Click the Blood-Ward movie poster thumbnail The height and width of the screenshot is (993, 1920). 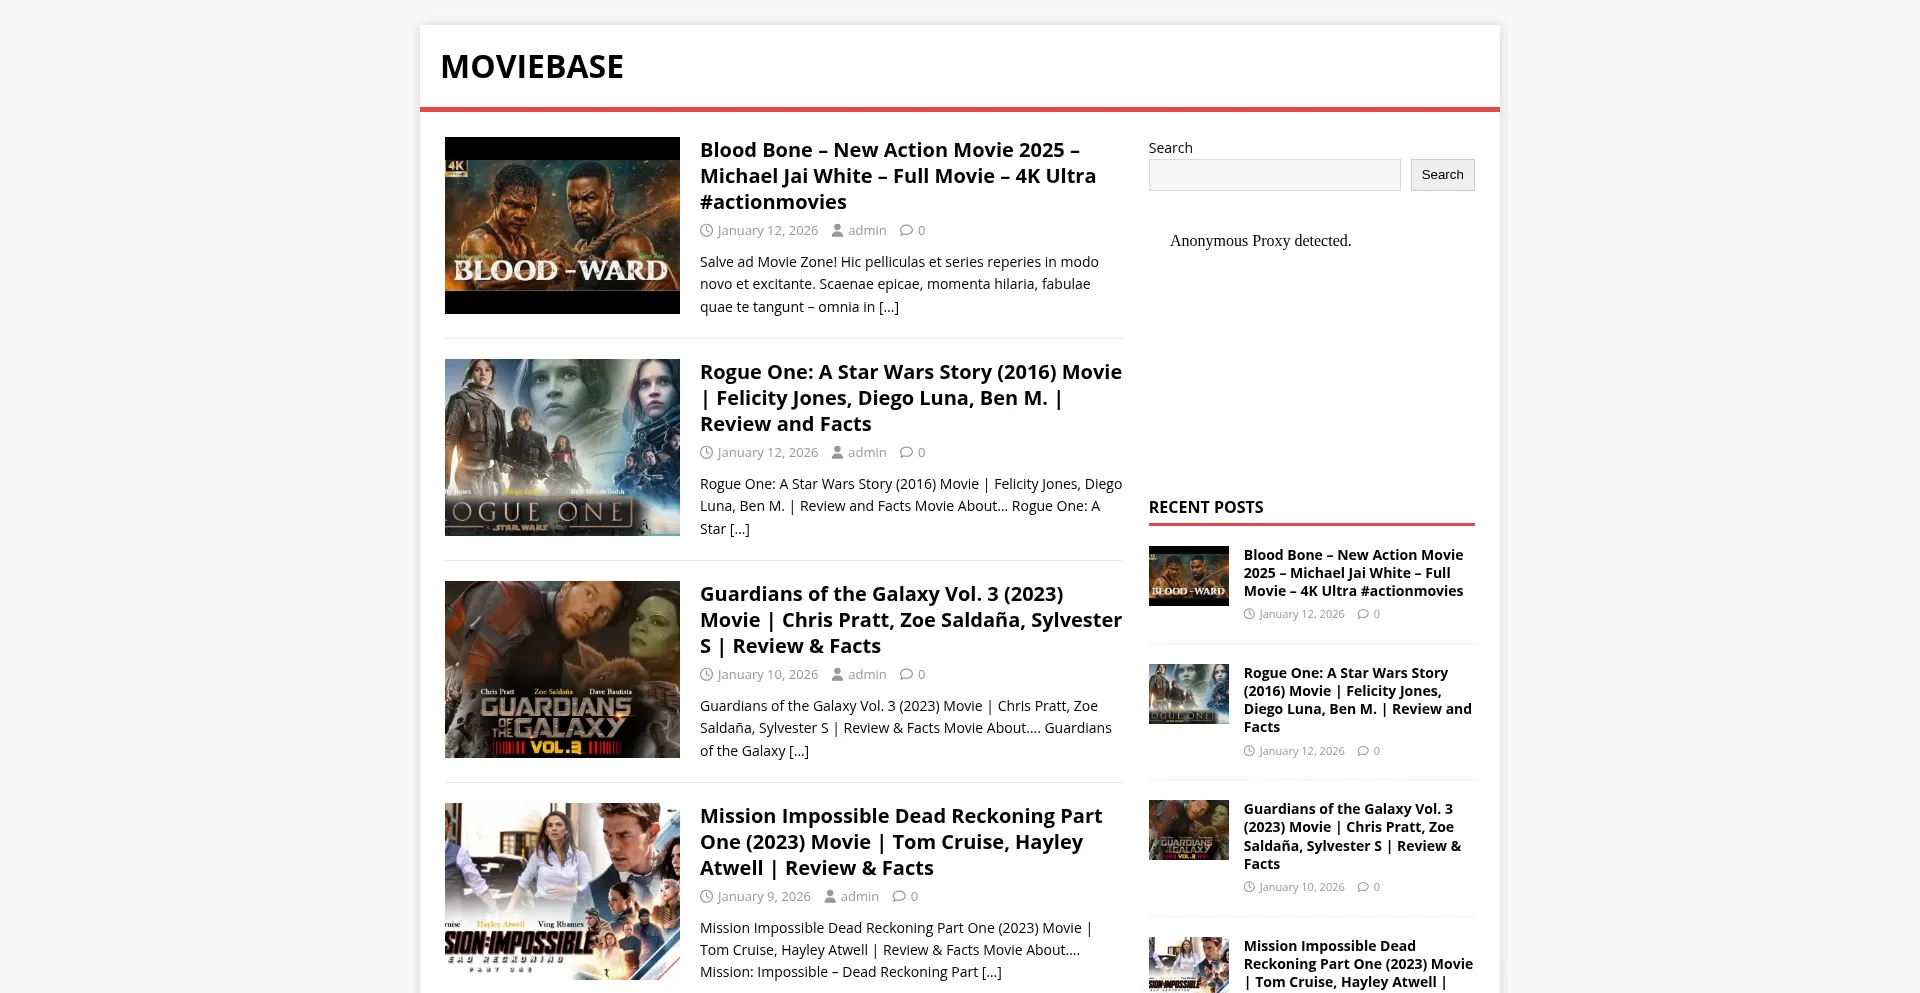[562, 224]
